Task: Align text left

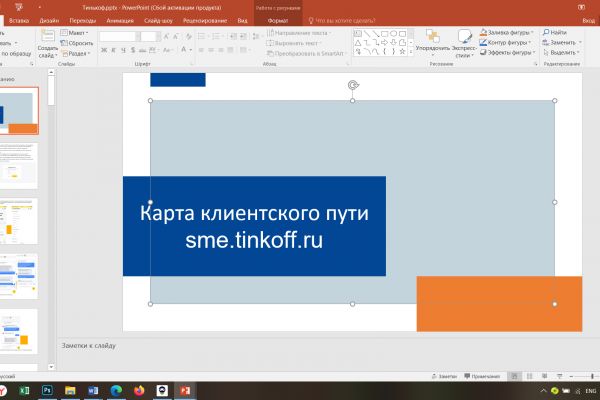Action: (201, 50)
